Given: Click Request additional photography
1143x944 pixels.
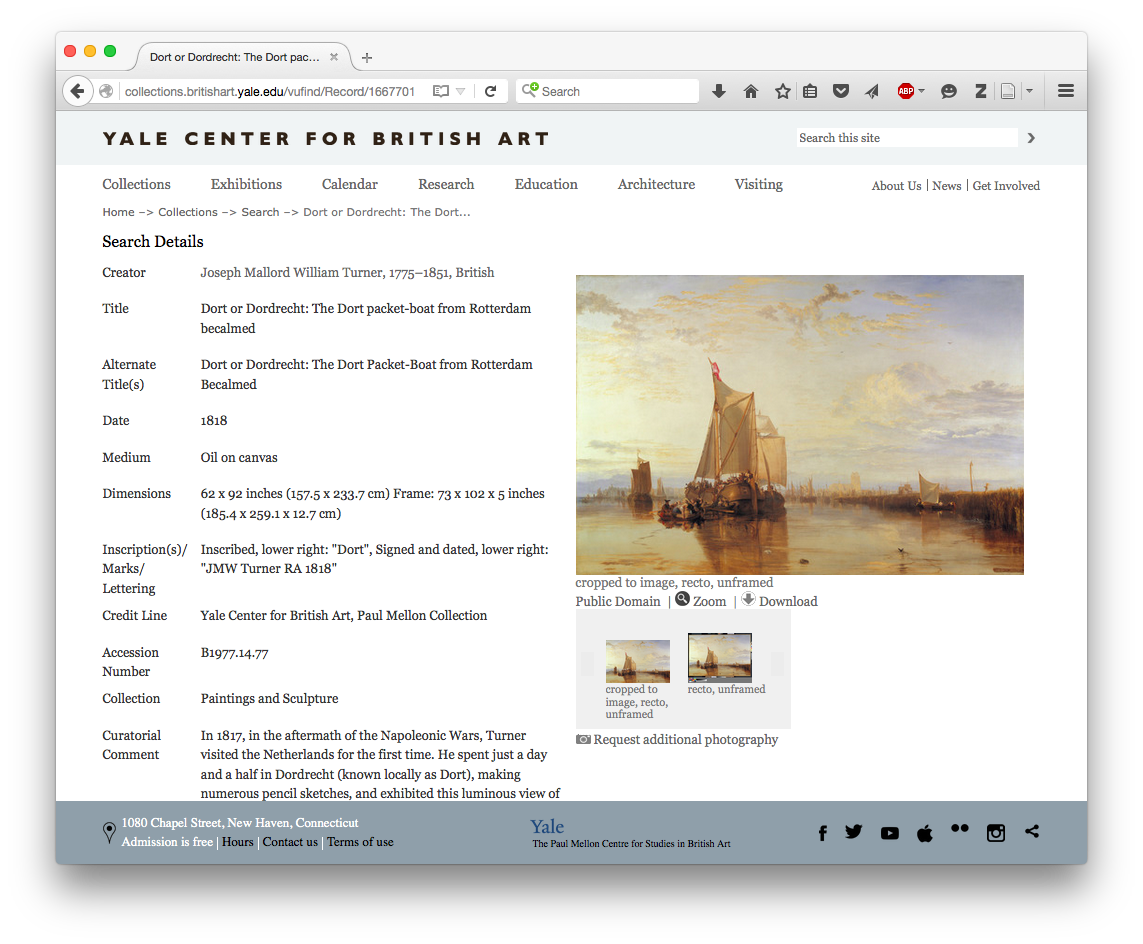Looking at the screenshot, I should (685, 740).
